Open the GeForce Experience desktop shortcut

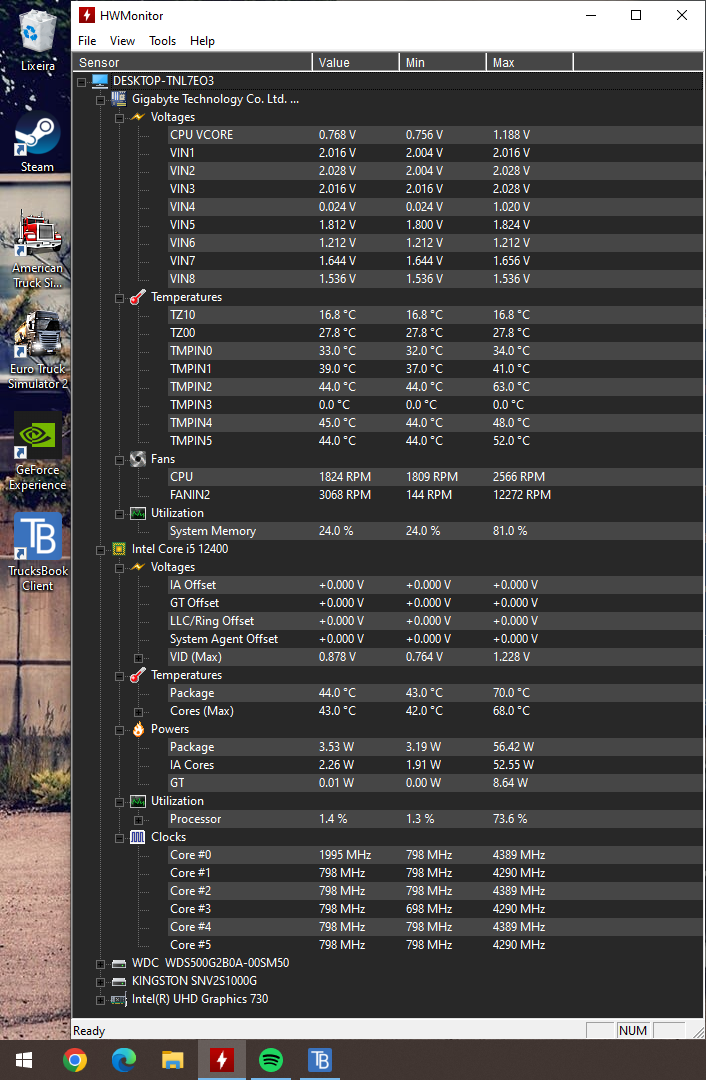pos(37,450)
